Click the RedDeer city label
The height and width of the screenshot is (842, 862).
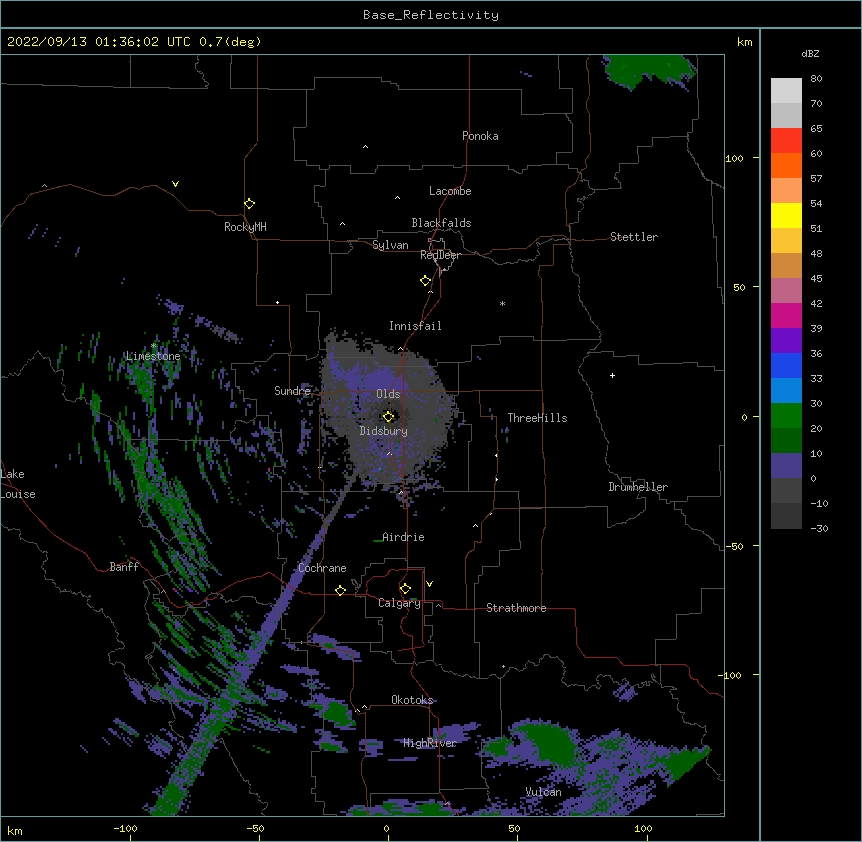440,255
